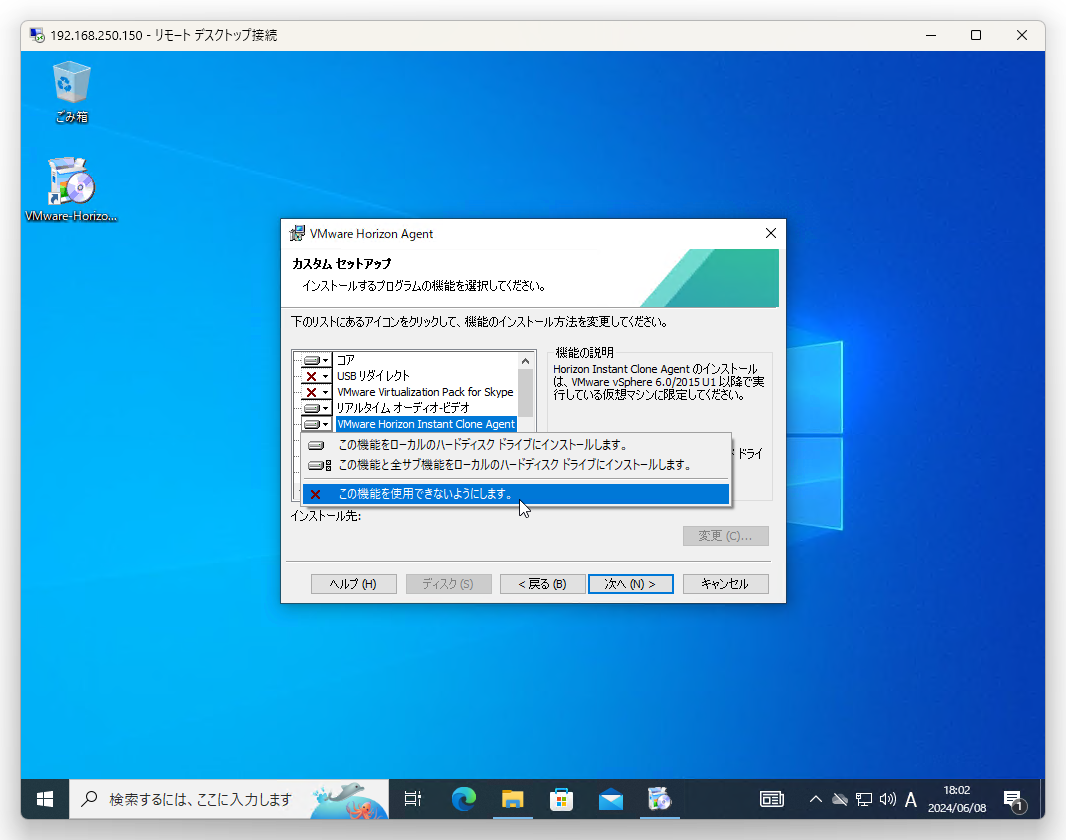1066x840 pixels.
Task: Click the ヘルプ (H) button
Action: click(x=354, y=584)
